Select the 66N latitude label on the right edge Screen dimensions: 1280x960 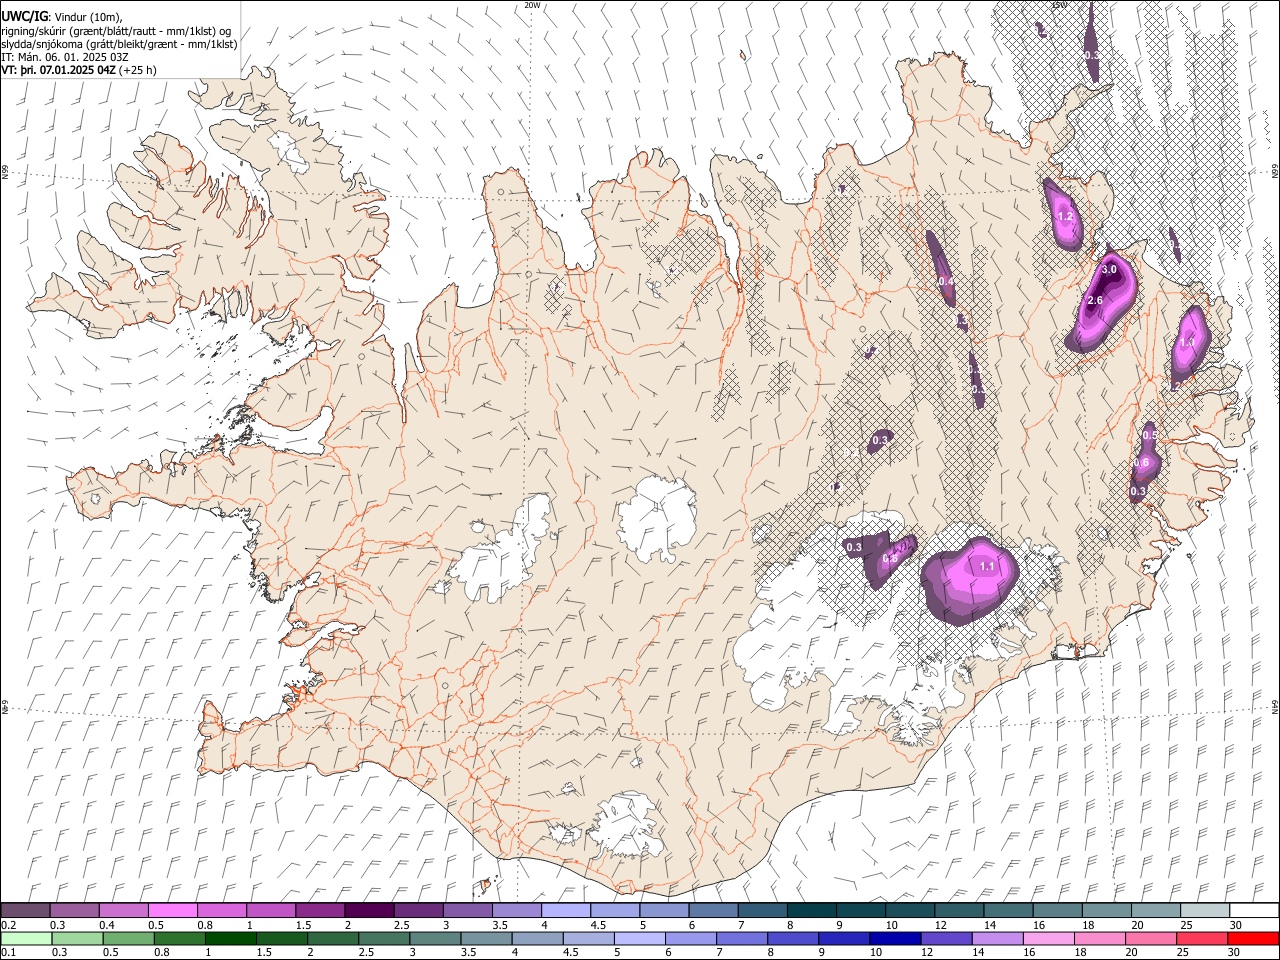tap(1275, 173)
